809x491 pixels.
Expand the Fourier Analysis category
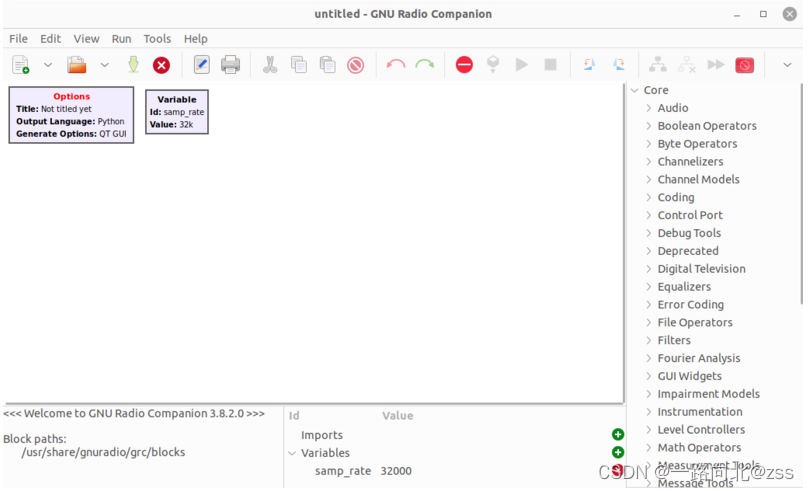point(649,358)
